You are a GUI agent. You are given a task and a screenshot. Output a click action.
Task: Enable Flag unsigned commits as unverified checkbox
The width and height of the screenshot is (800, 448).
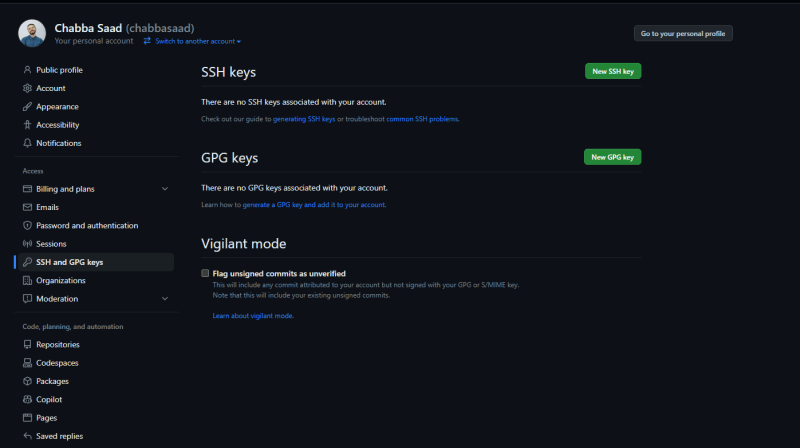(205, 273)
